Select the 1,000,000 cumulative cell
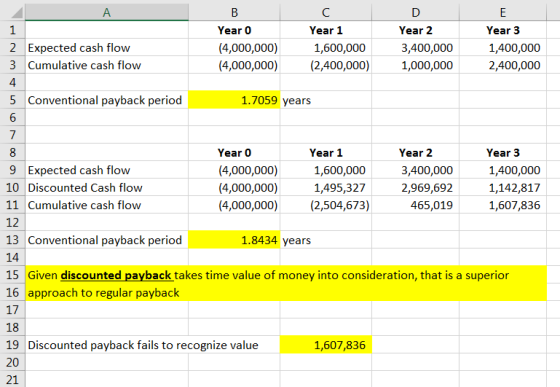The width and height of the screenshot is (560, 387). tap(415, 65)
